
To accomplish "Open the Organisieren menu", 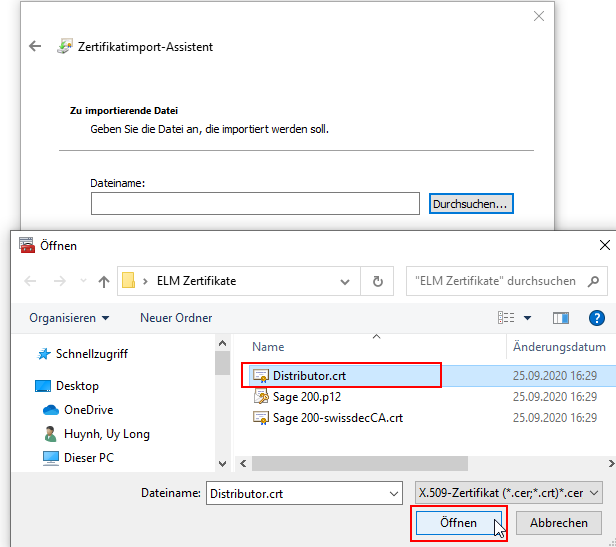I will [x=69, y=318].
